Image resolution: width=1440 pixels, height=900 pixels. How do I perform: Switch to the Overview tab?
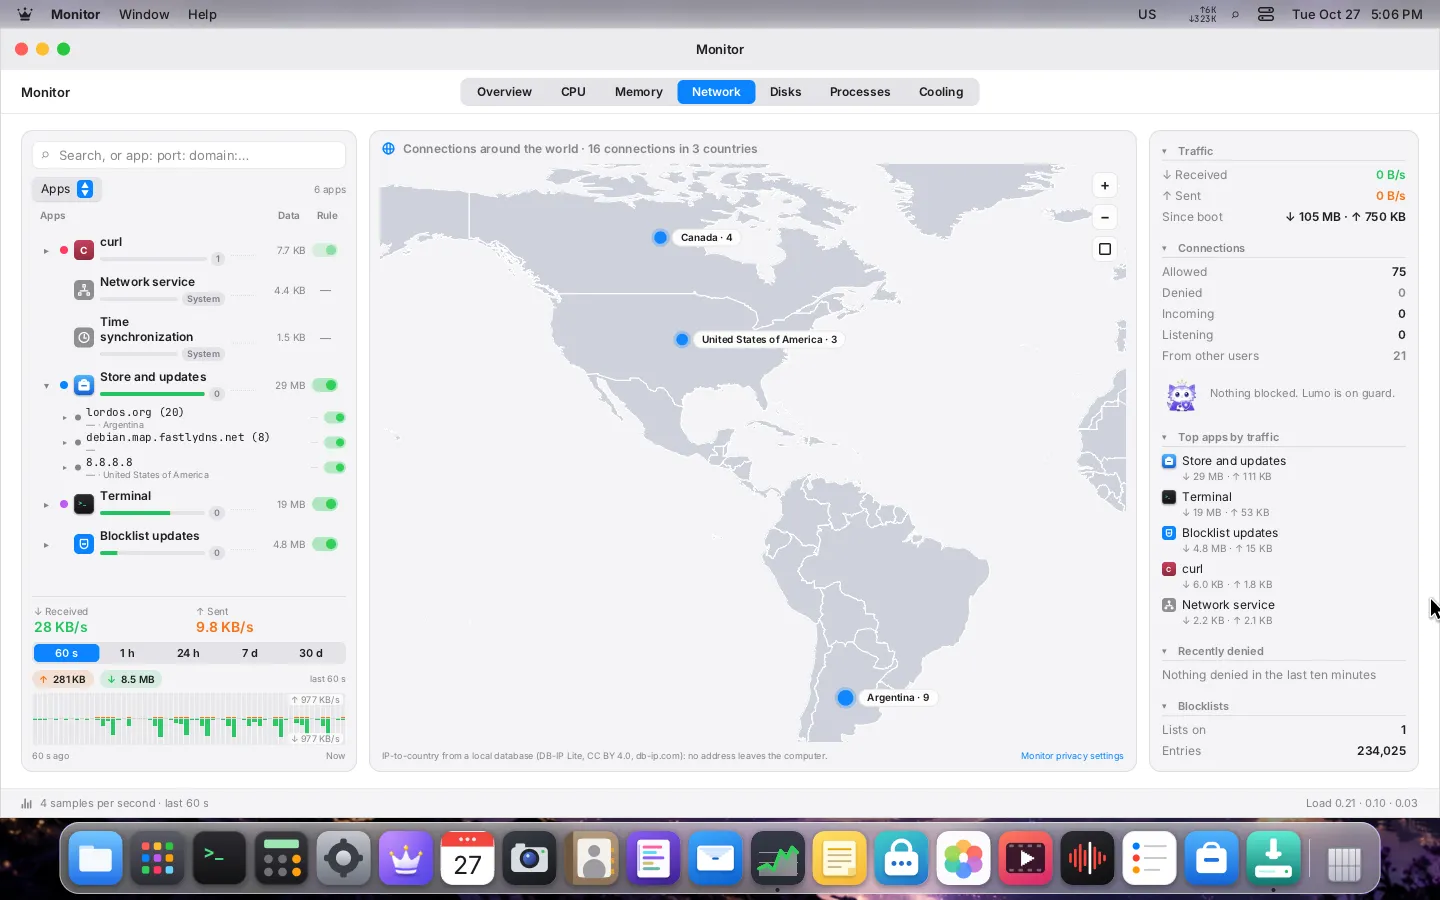click(x=504, y=92)
